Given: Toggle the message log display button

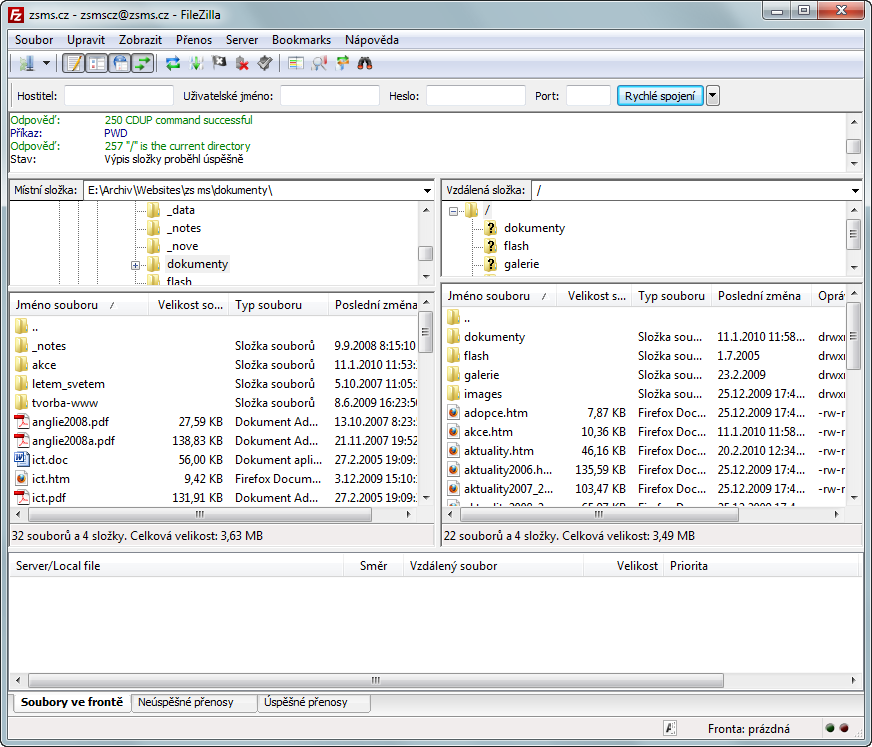Looking at the screenshot, I should click(x=73, y=63).
